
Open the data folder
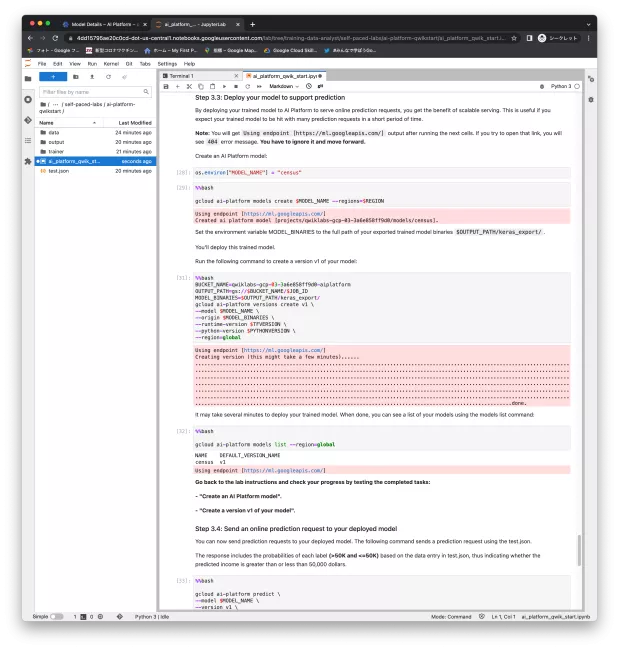[96, 133]
